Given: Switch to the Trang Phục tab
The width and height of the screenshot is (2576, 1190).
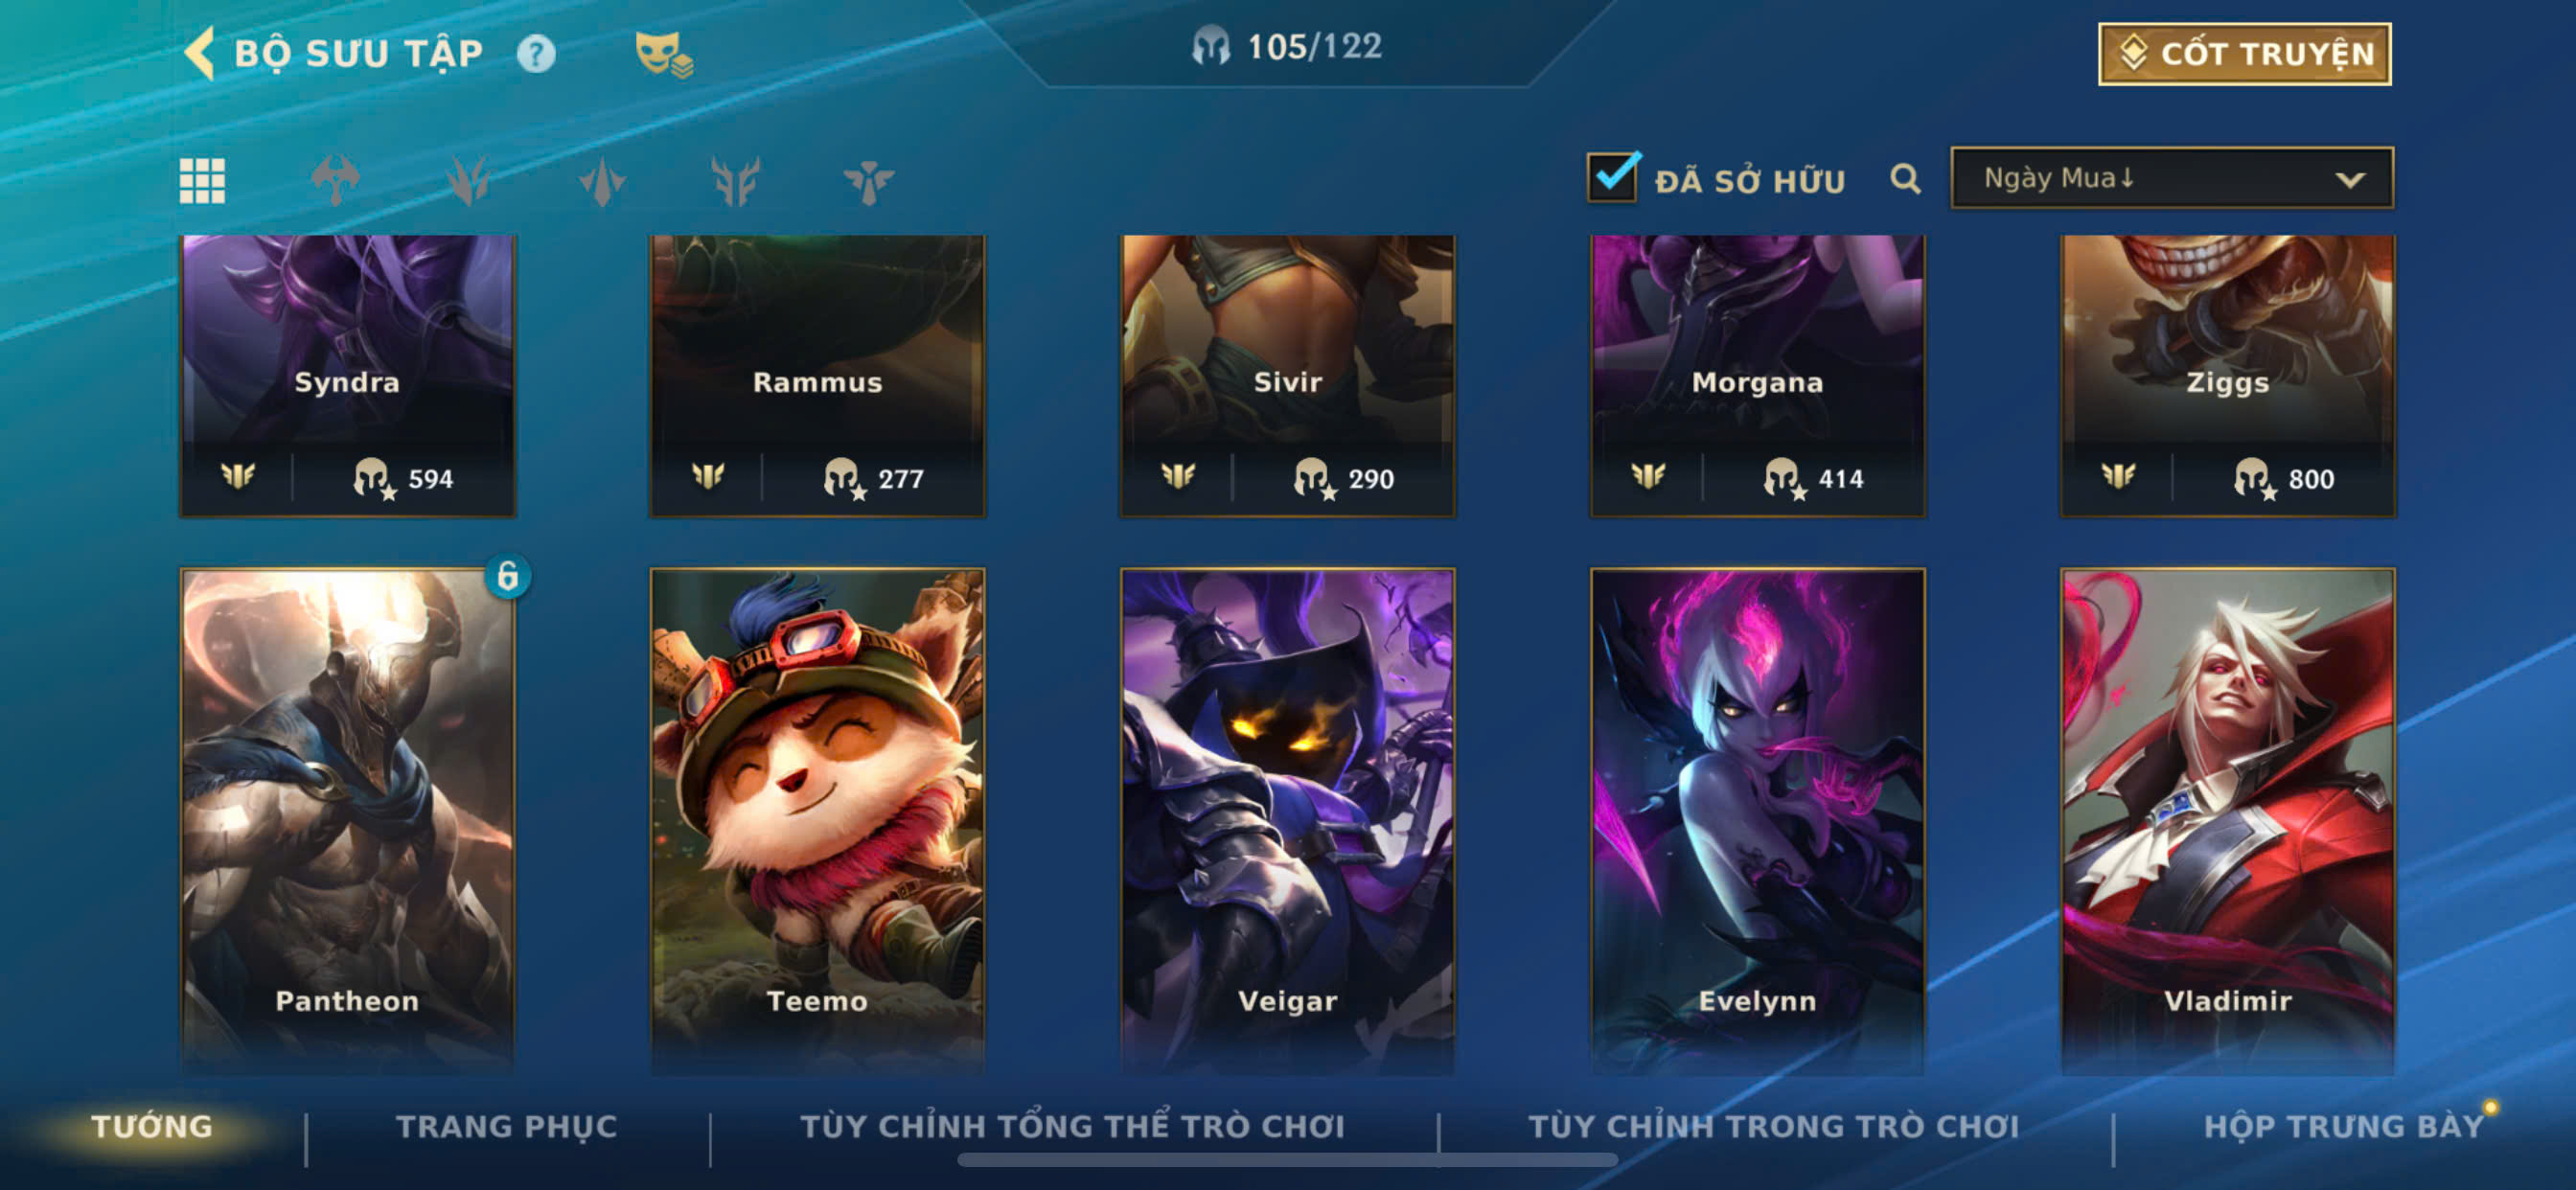Looking at the screenshot, I should click(x=507, y=1126).
